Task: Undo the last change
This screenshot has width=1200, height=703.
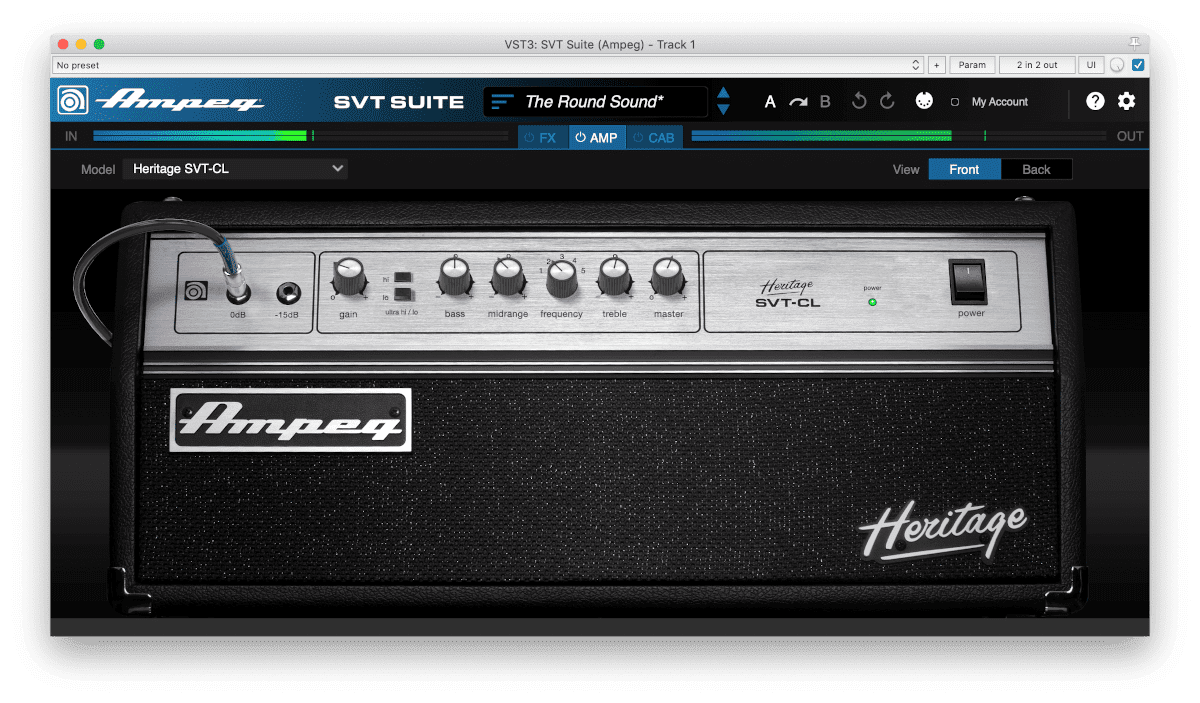Action: pyautogui.click(x=859, y=102)
